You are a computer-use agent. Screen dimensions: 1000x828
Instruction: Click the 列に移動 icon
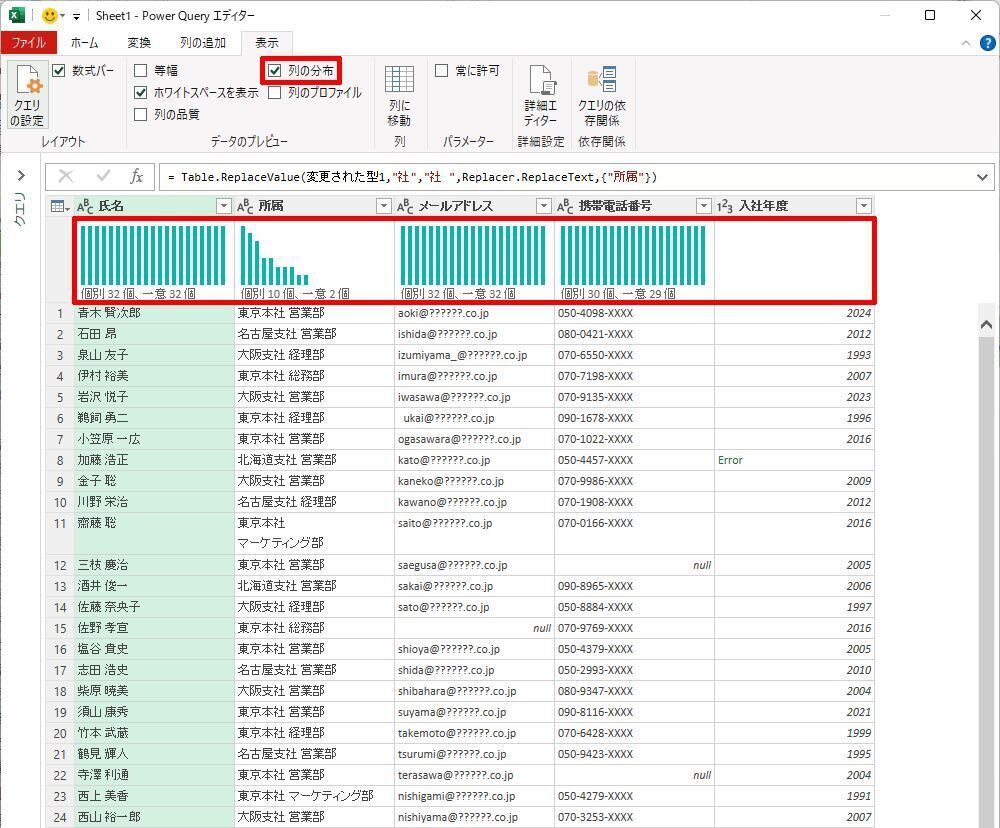pos(399,96)
